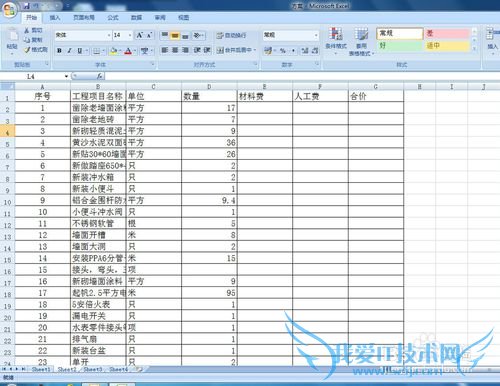Open the Underline style dropdown arrow
Image resolution: width=500 pixels, height=386 pixels.
pyautogui.click(x=86, y=51)
